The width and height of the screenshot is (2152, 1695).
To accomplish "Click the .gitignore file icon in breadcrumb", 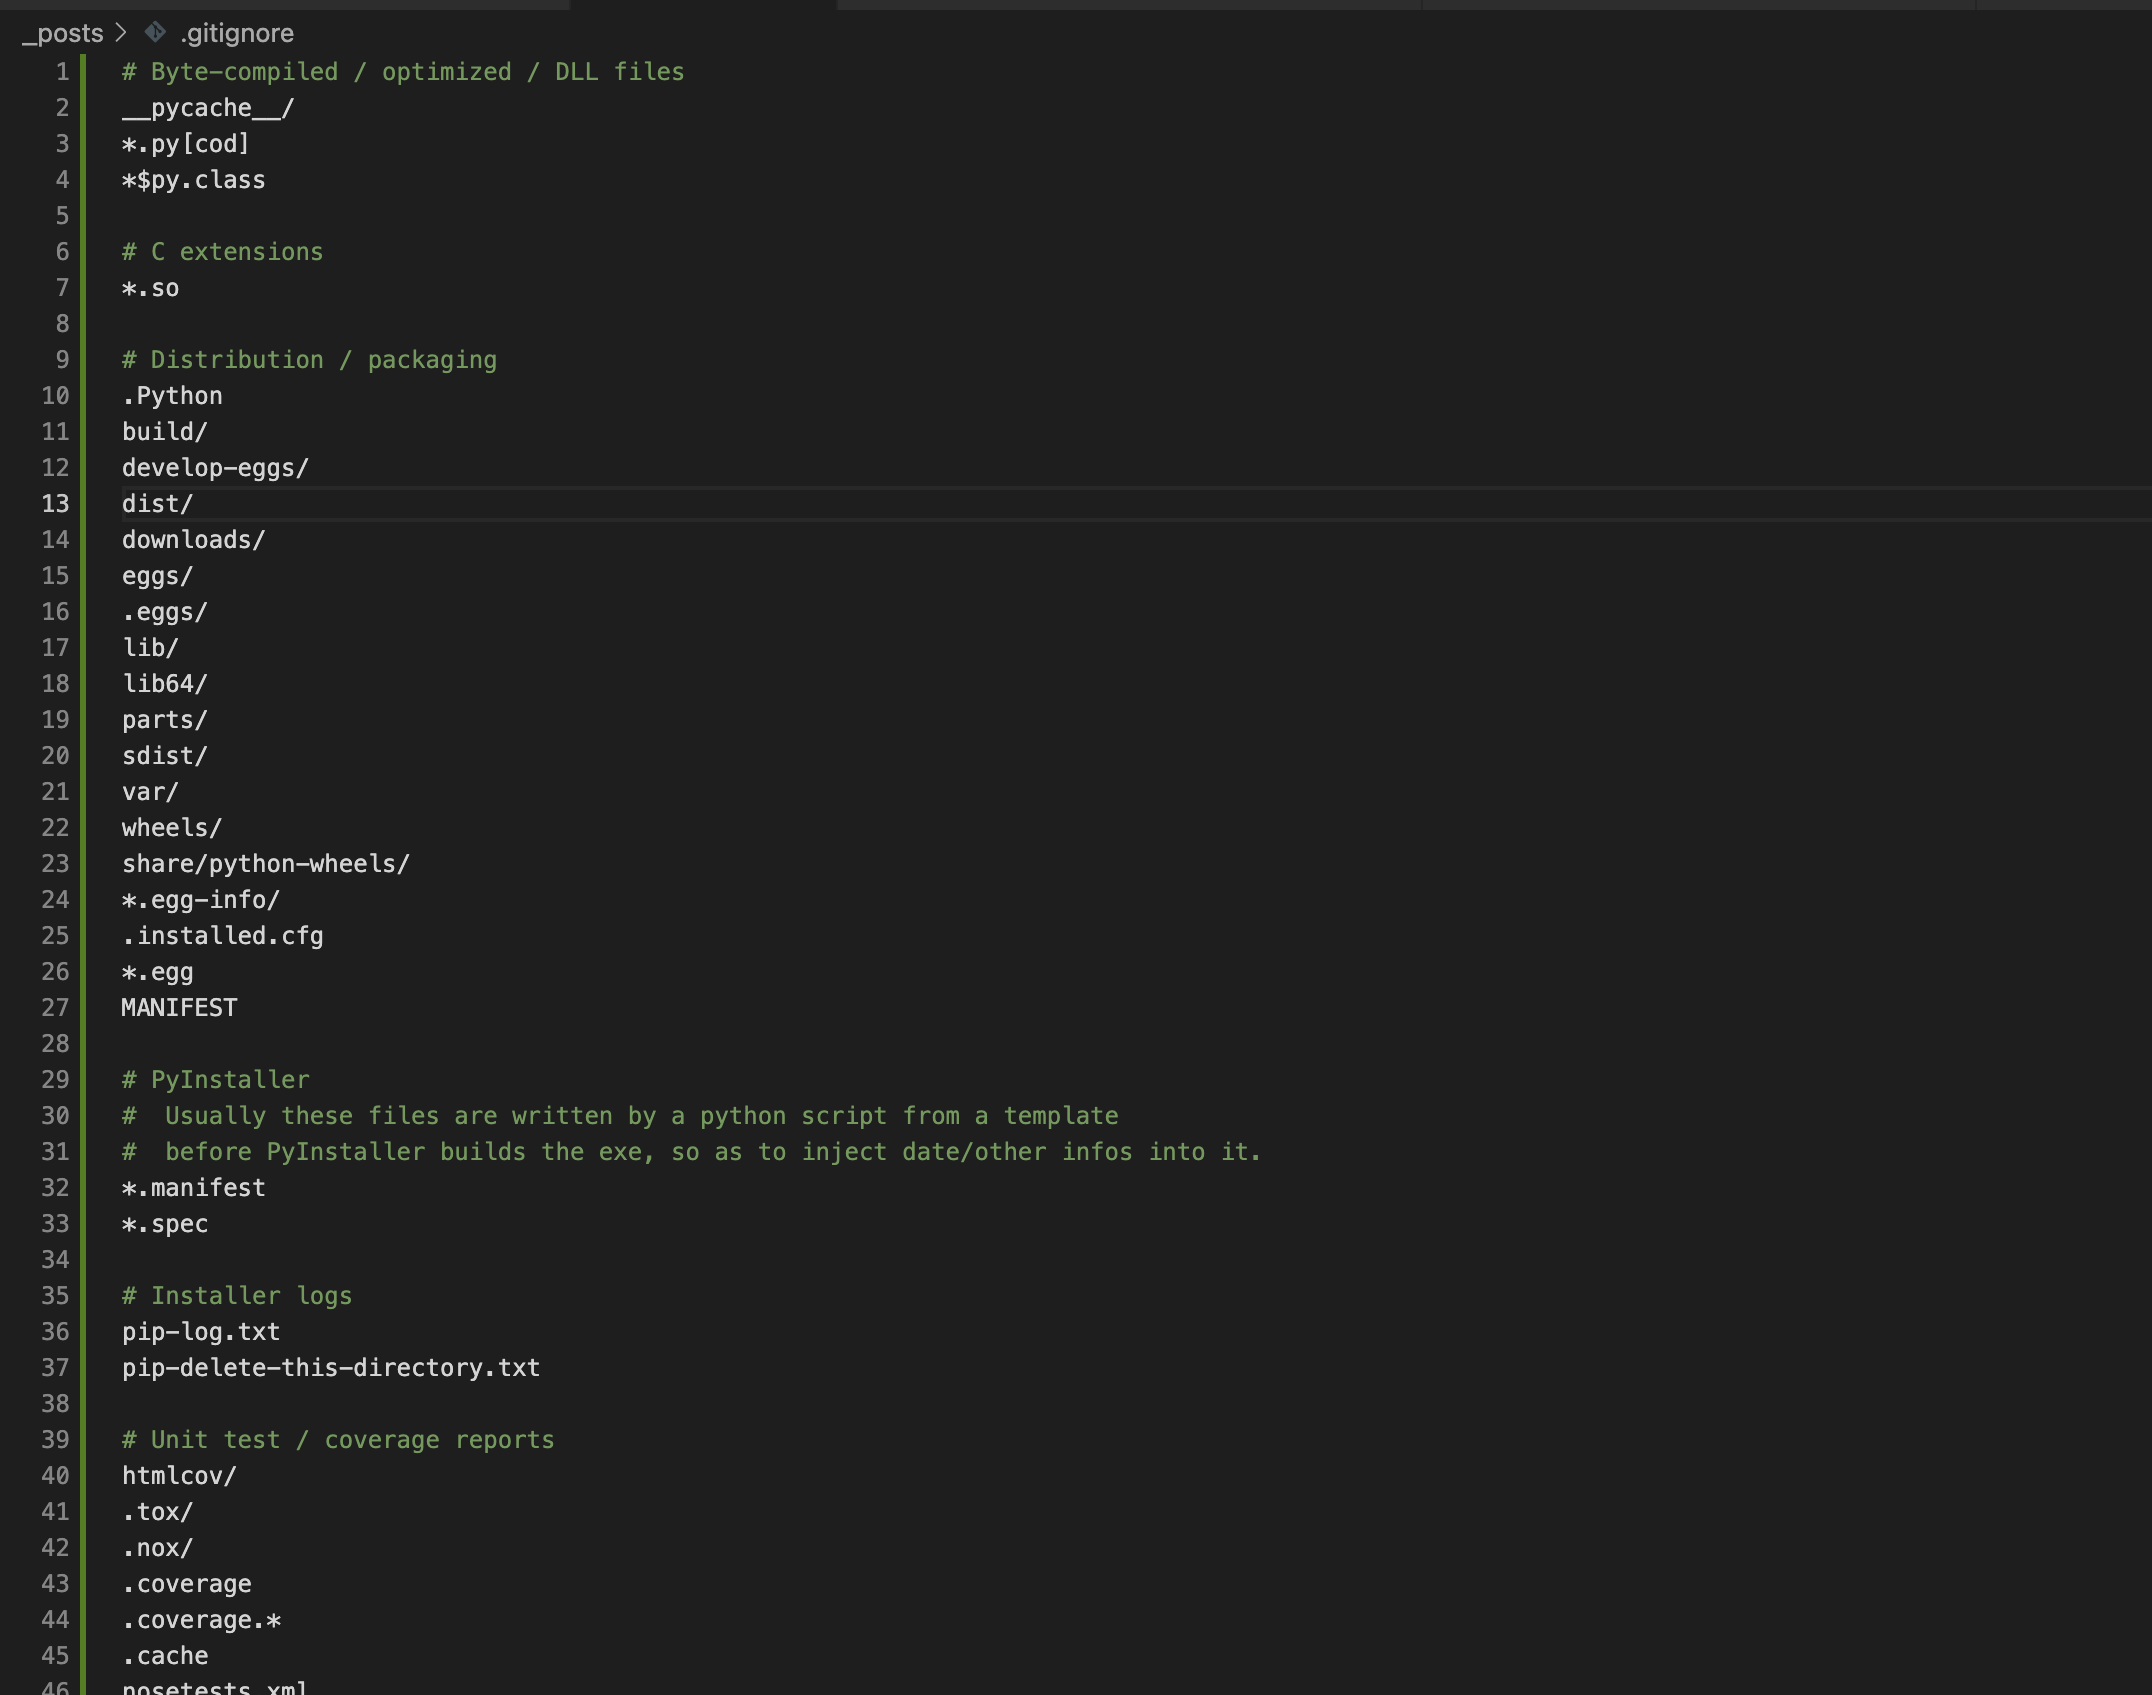I will 155,33.
